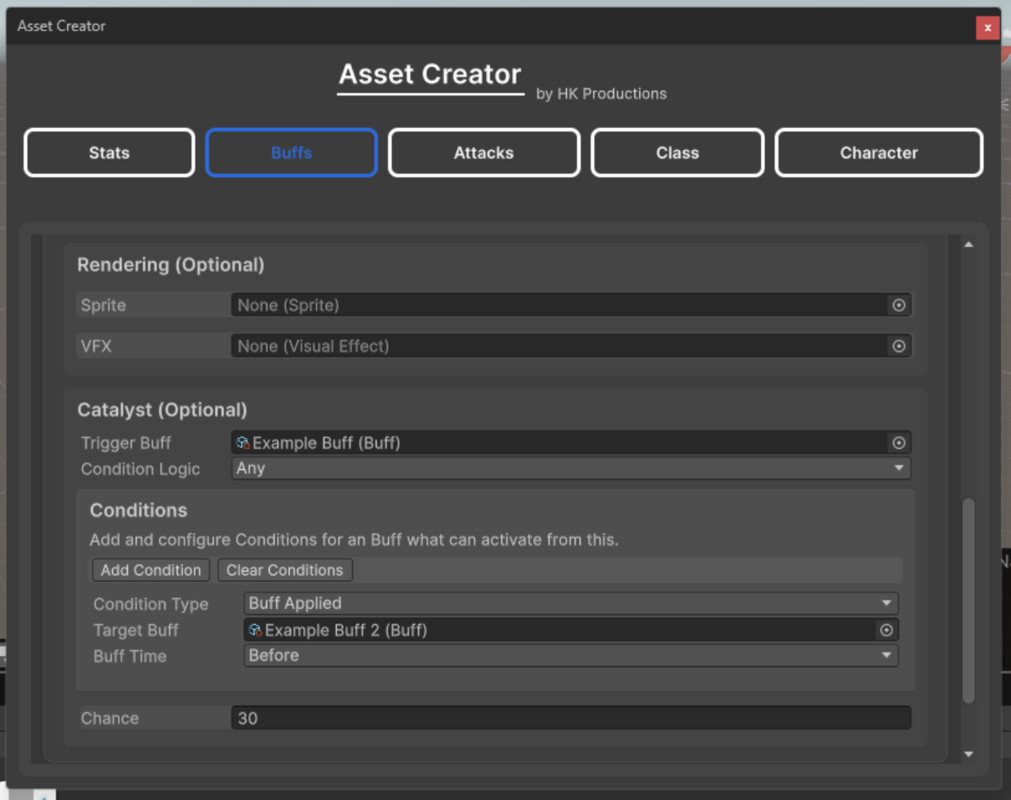Click the Example Buff 2 asset icon
This screenshot has height=800, width=1011.
tap(256, 630)
